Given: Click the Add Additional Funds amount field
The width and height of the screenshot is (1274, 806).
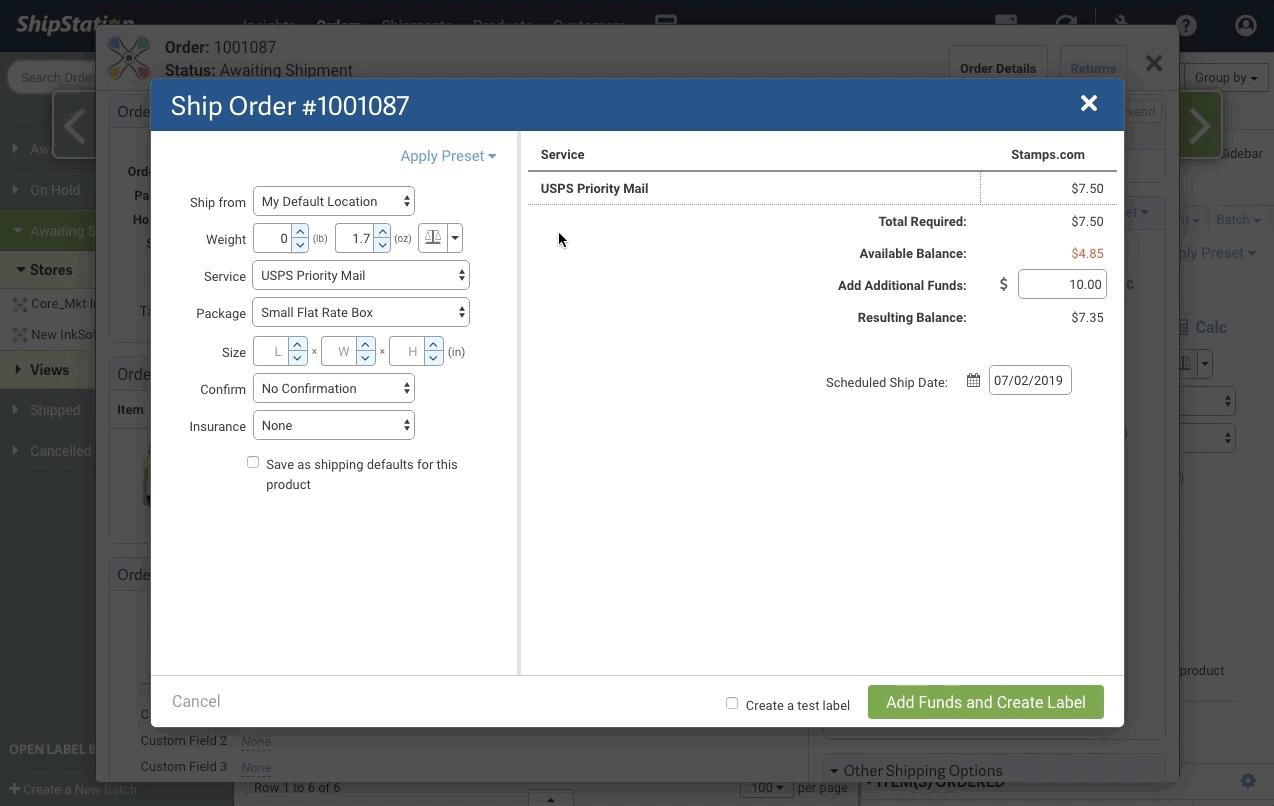Looking at the screenshot, I should (x=1062, y=284).
